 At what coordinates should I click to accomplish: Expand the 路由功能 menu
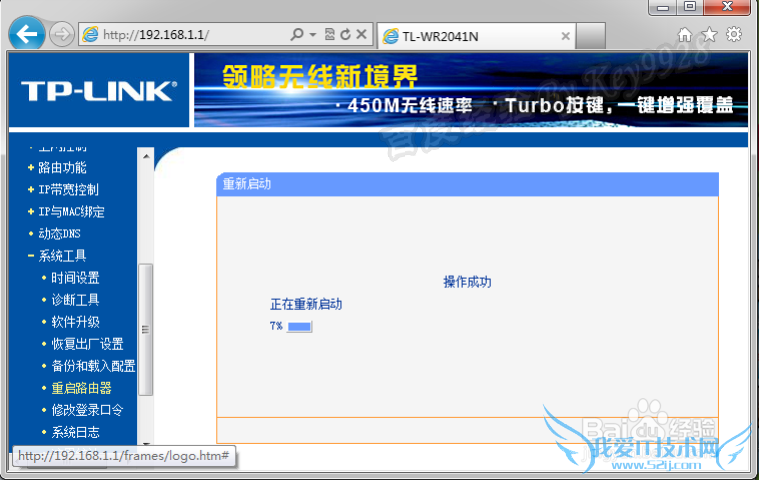point(62,167)
